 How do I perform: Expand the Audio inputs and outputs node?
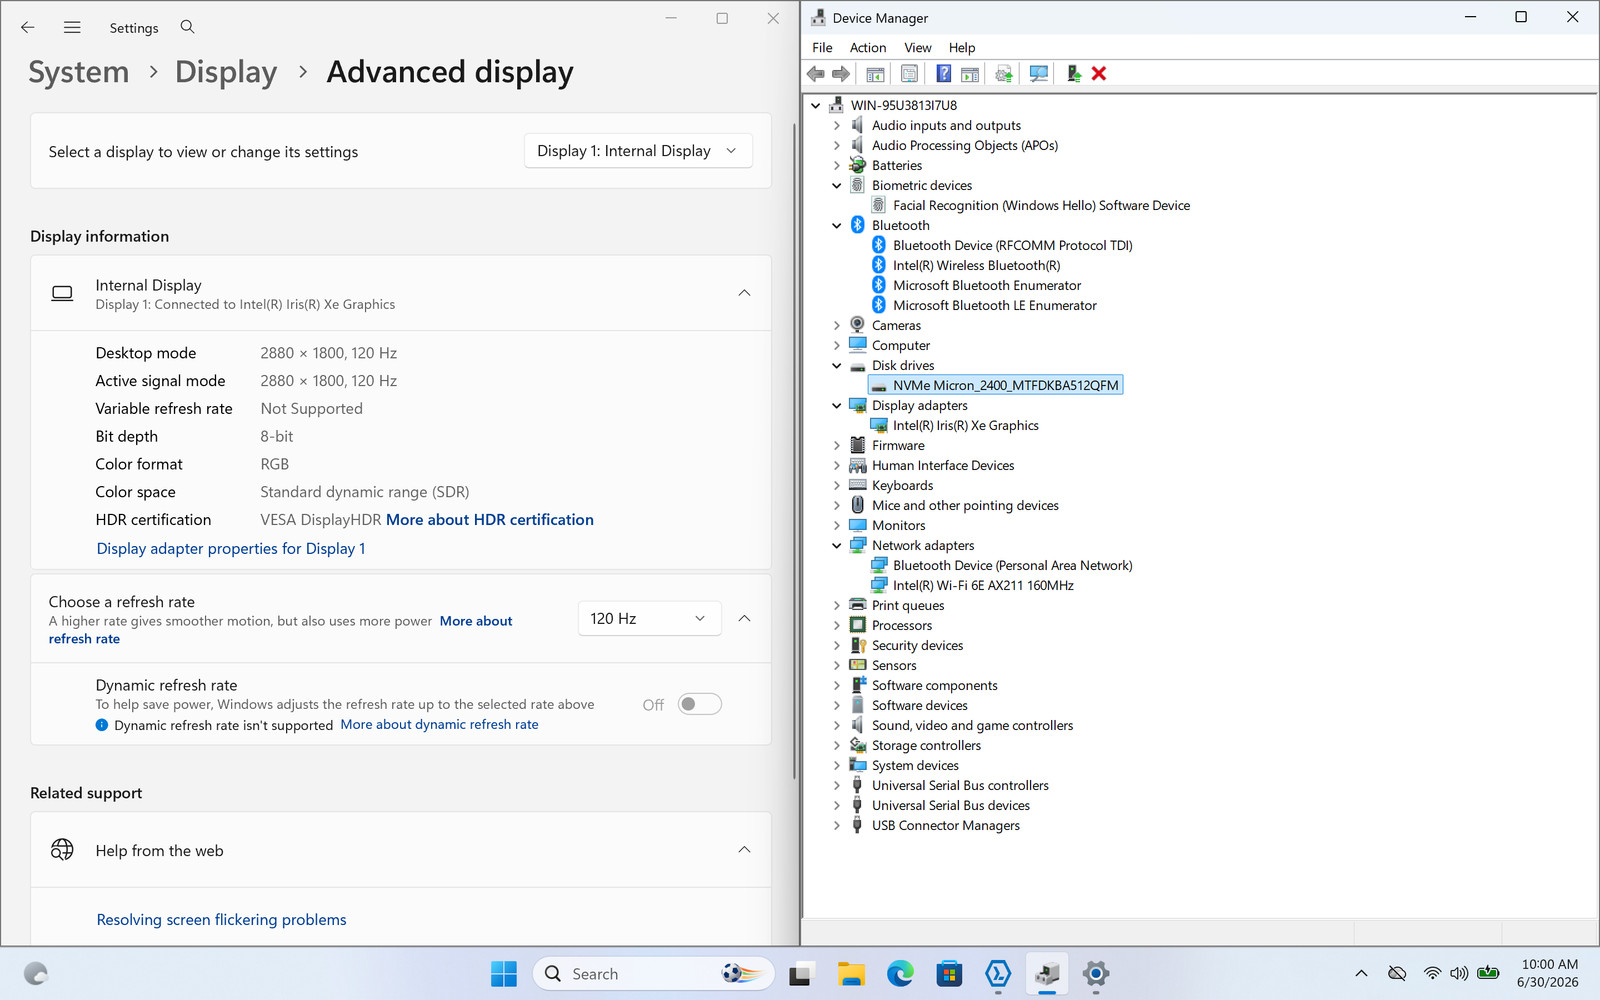point(837,126)
